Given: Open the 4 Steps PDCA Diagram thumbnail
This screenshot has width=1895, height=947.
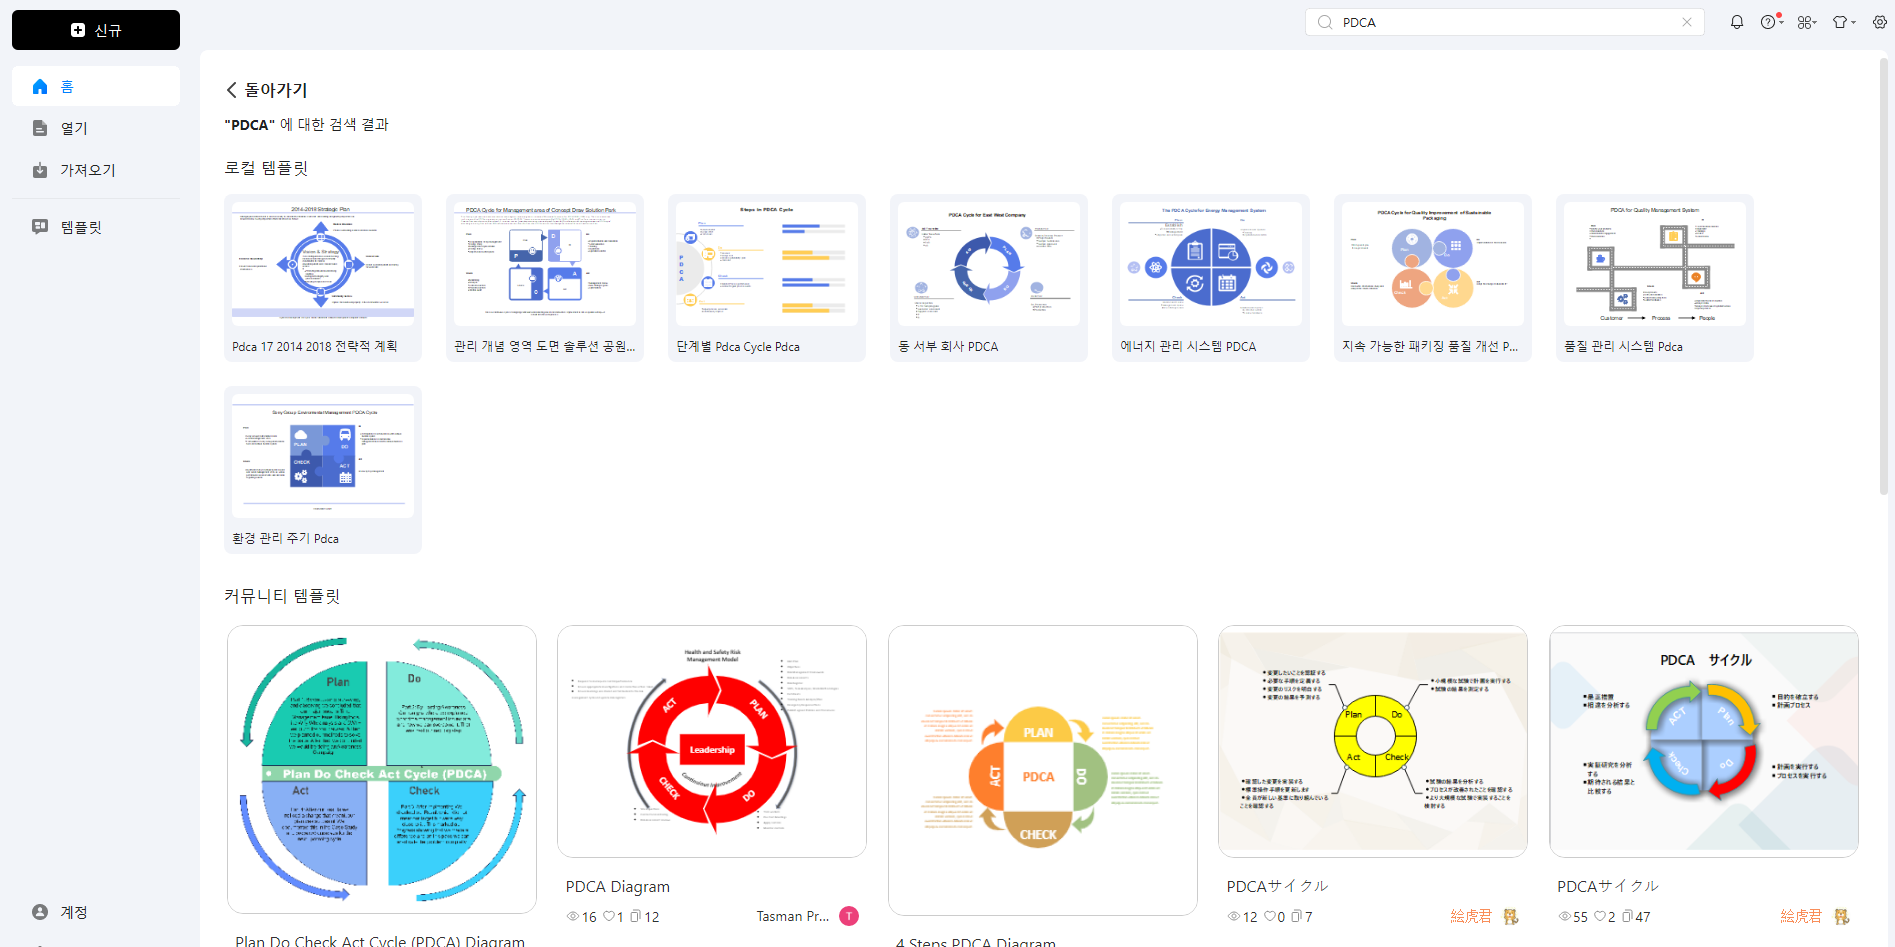Looking at the screenshot, I should (x=1043, y=770).
